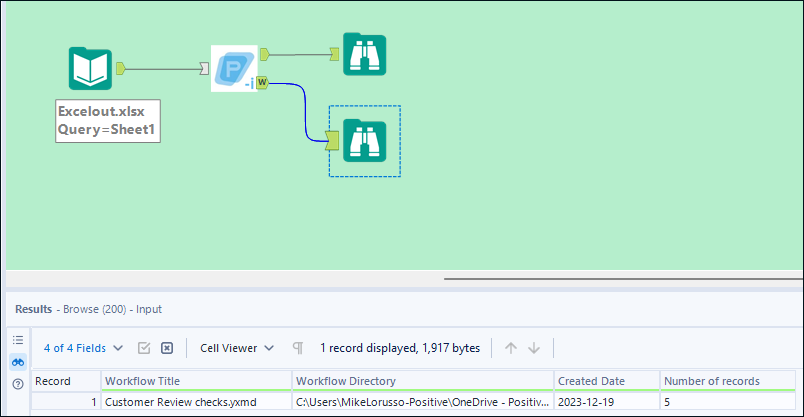
Task: Click the Record column header
Action: (x=66, y=381)
